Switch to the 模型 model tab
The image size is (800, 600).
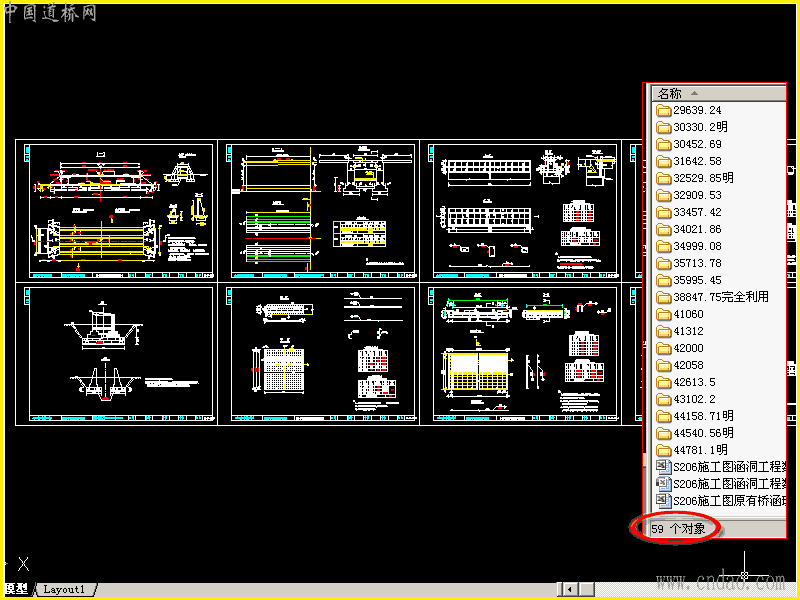[17, 589]
